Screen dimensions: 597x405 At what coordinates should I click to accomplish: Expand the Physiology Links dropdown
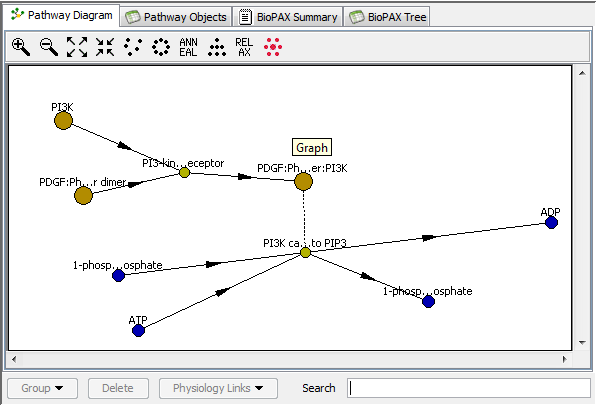218,388
